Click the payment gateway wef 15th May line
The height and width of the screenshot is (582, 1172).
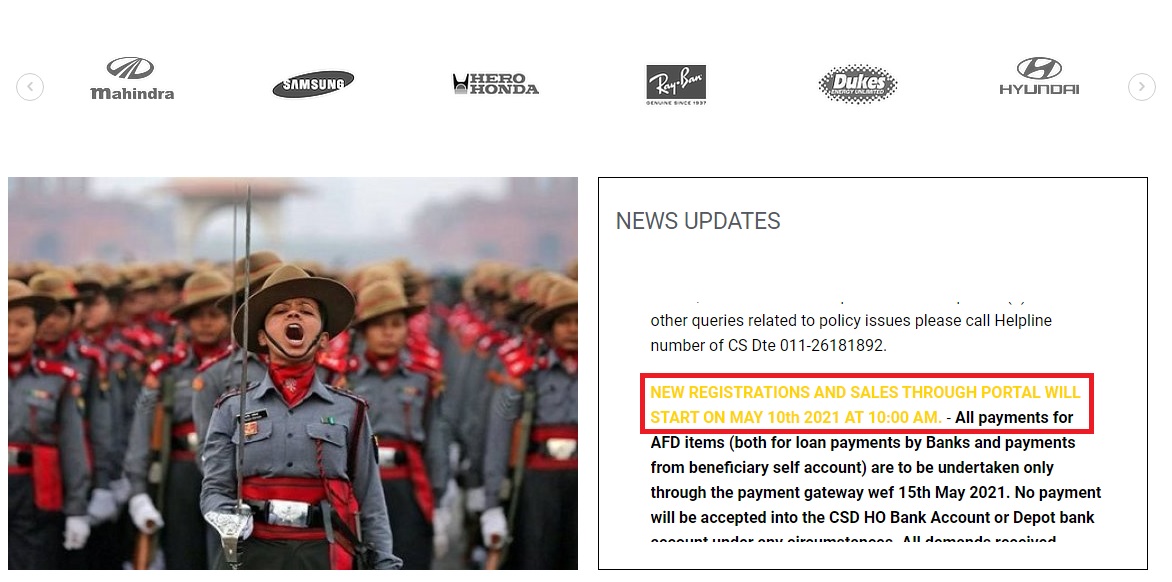(x=875, y=492)
